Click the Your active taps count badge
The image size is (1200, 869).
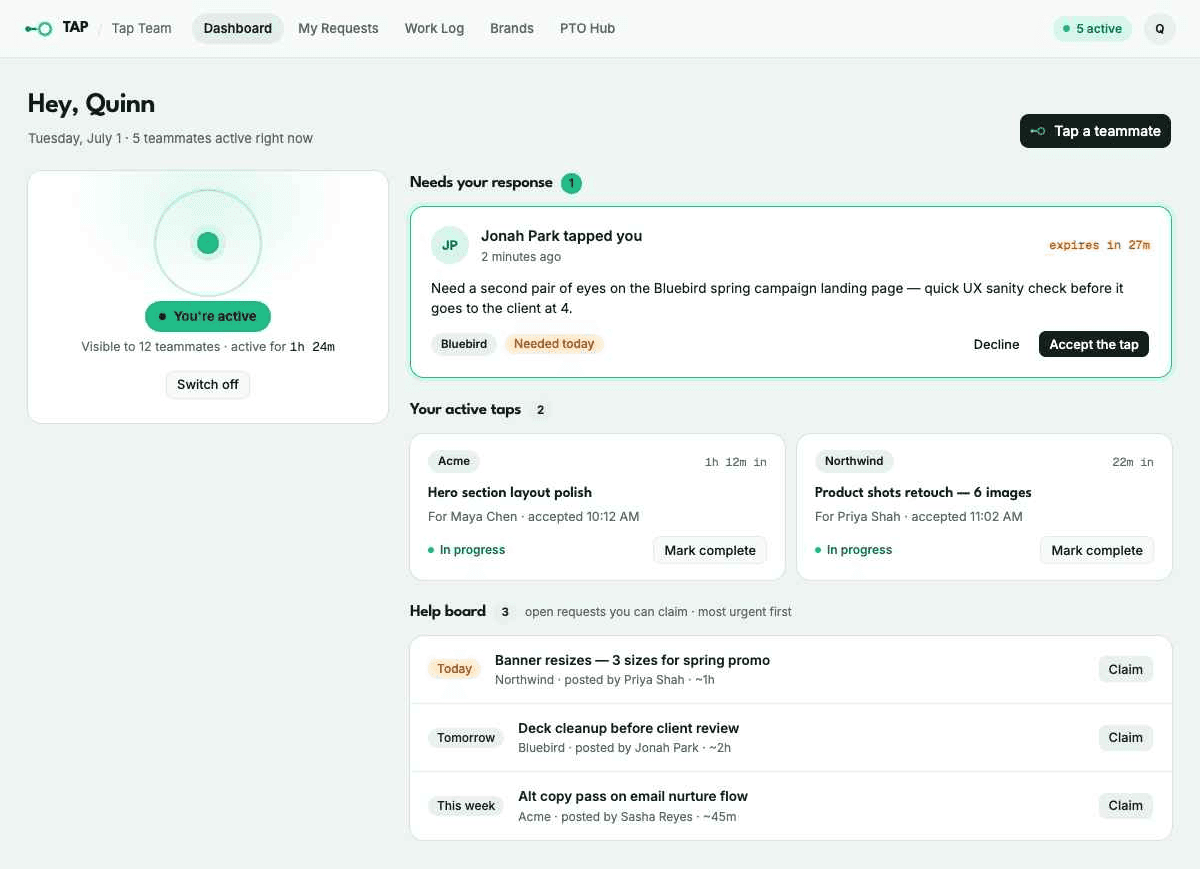coord(541,410)
